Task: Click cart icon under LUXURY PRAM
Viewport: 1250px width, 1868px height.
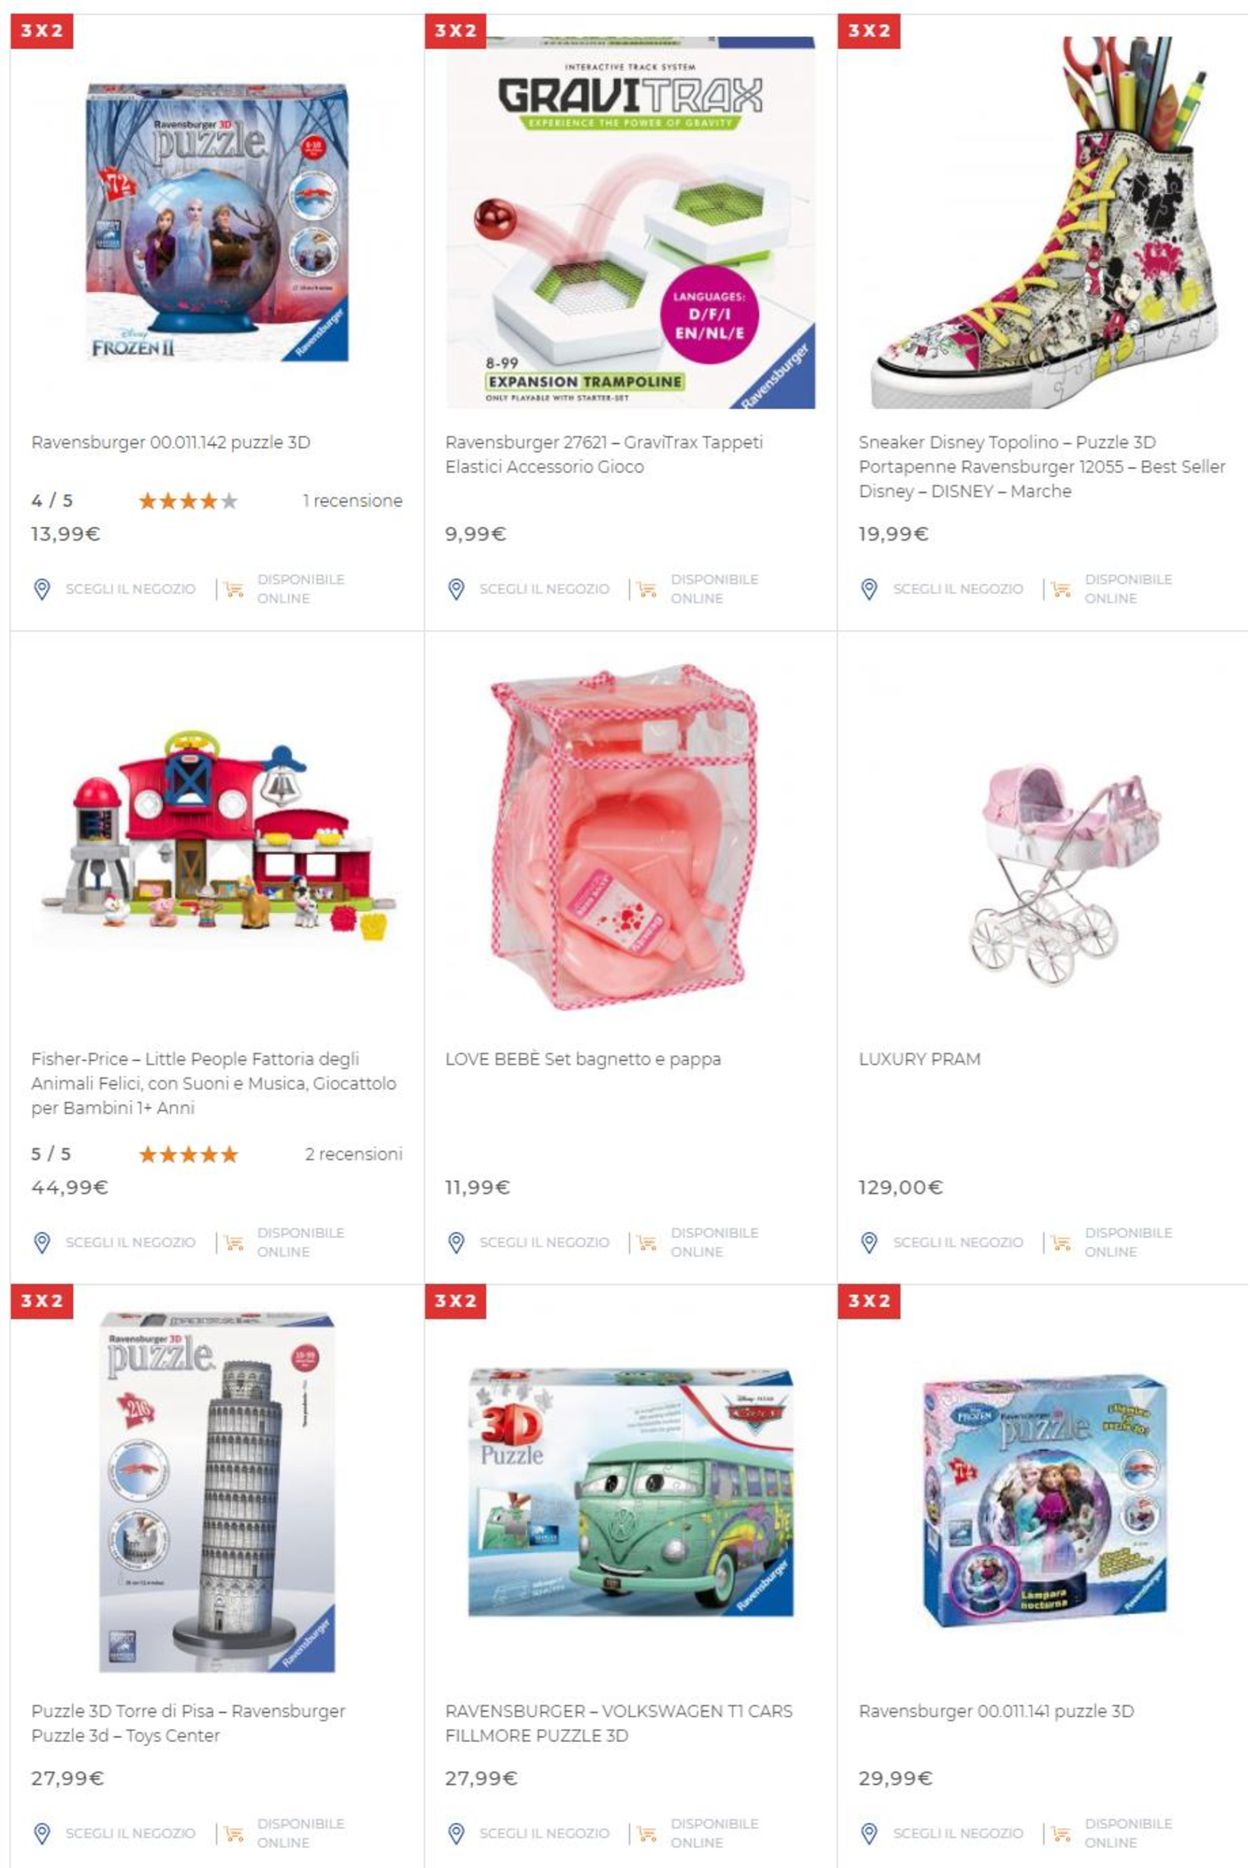Action: coord(1061,1243)
